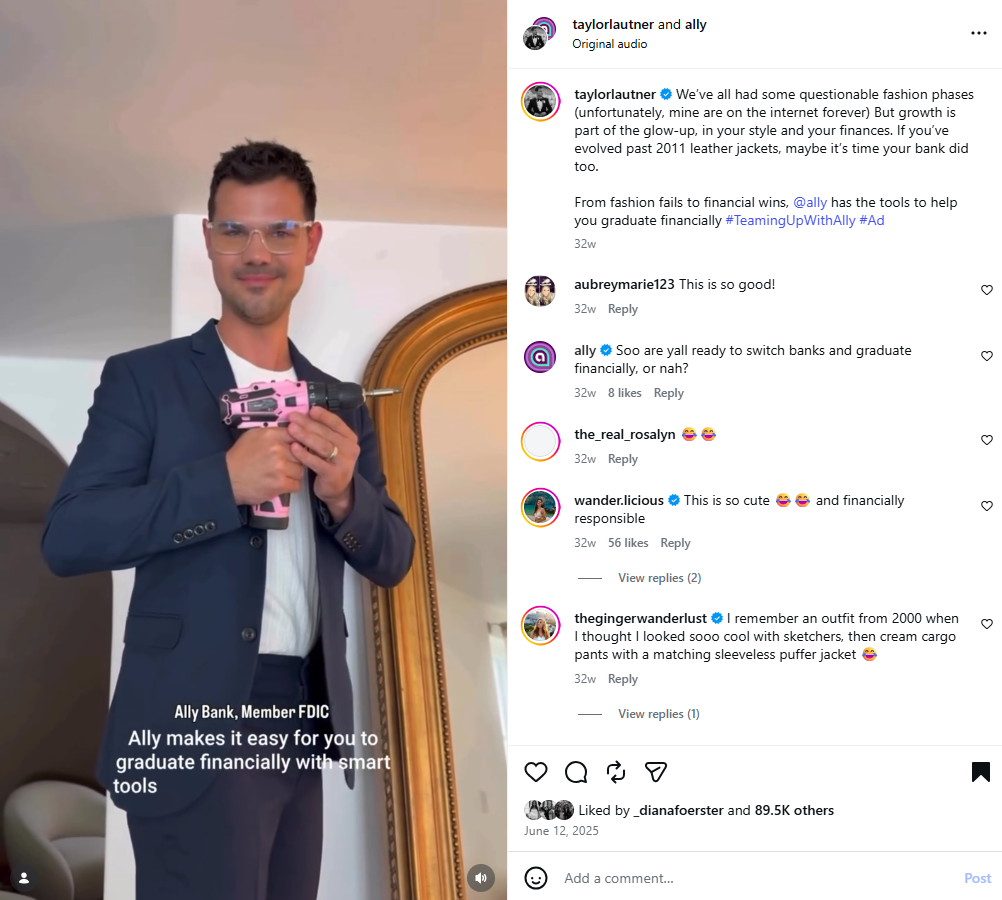Show tagged people icon on video

(x=24, y=878)
